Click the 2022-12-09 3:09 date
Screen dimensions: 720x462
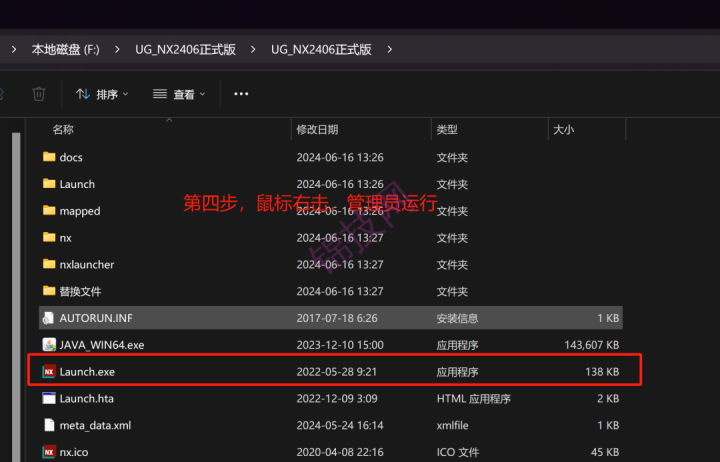click(337, 399)
